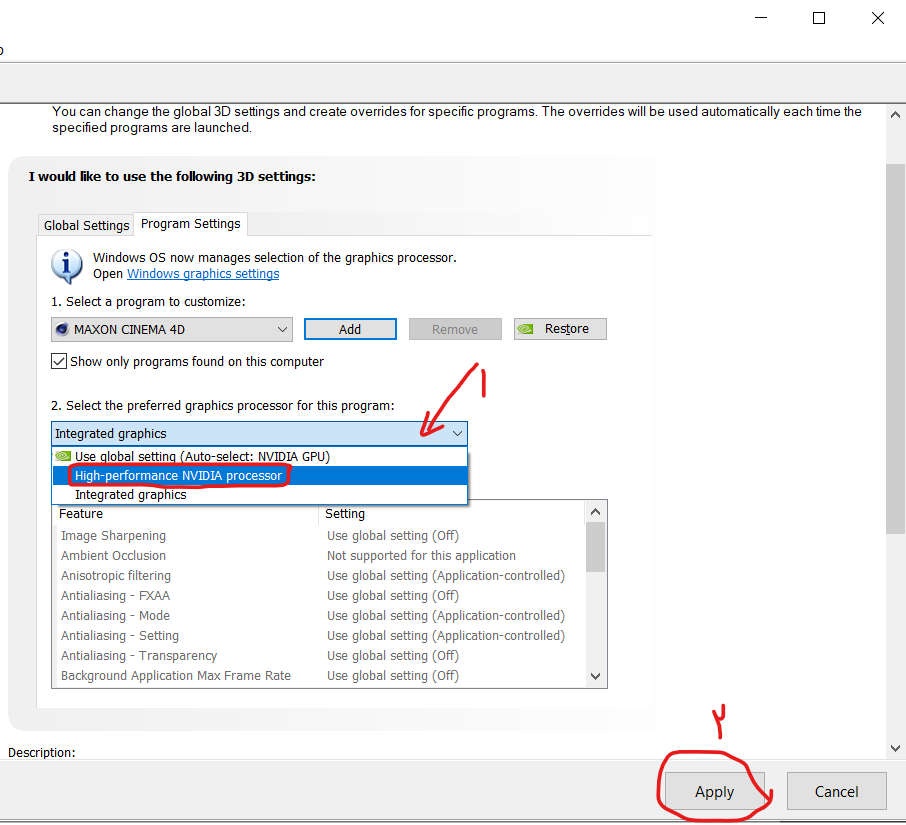Click the main panel vertical scrollbar thumb
The width and height of the screenshot is (906, 825).
(x=896, y=349)
